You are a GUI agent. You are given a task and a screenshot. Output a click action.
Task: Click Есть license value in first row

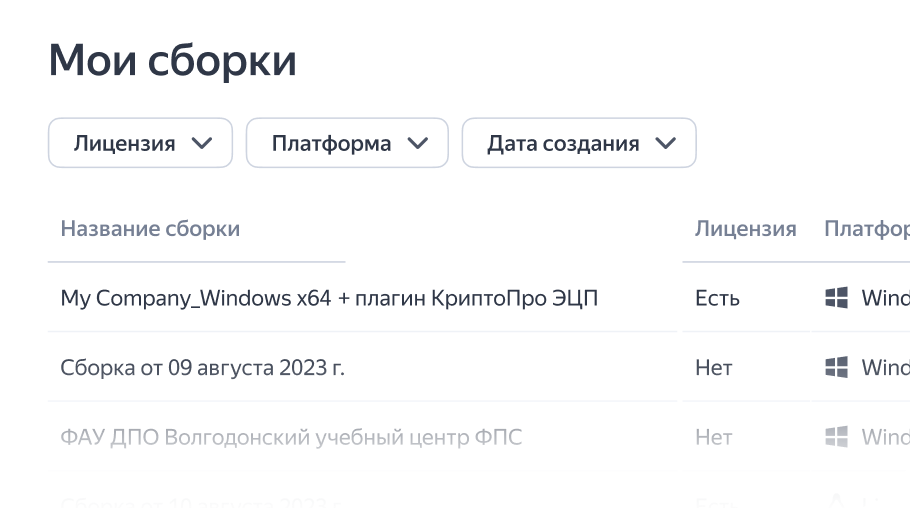717,298
